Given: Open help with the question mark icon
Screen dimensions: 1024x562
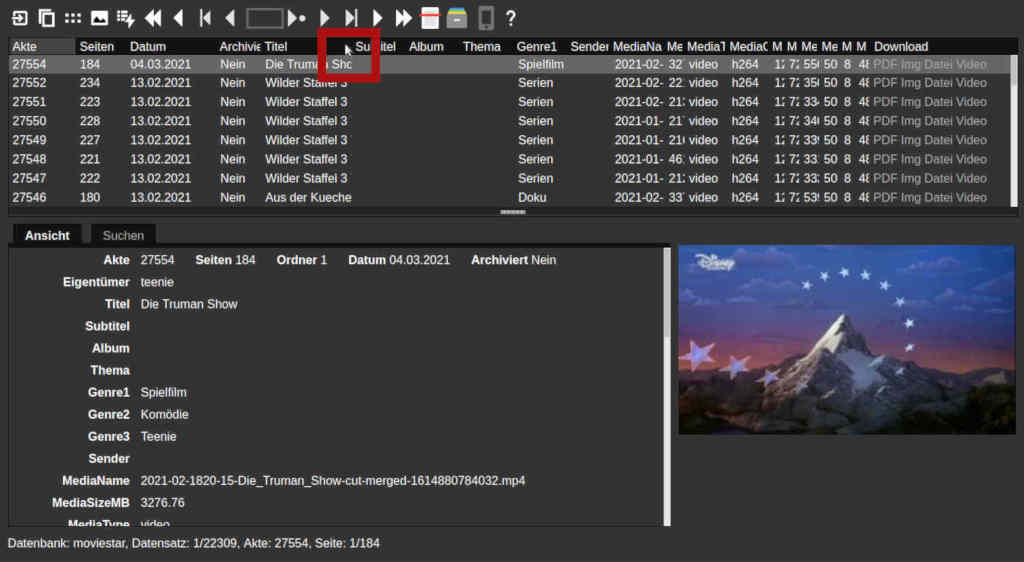Looking at the screenshot, I should point(510,17).
